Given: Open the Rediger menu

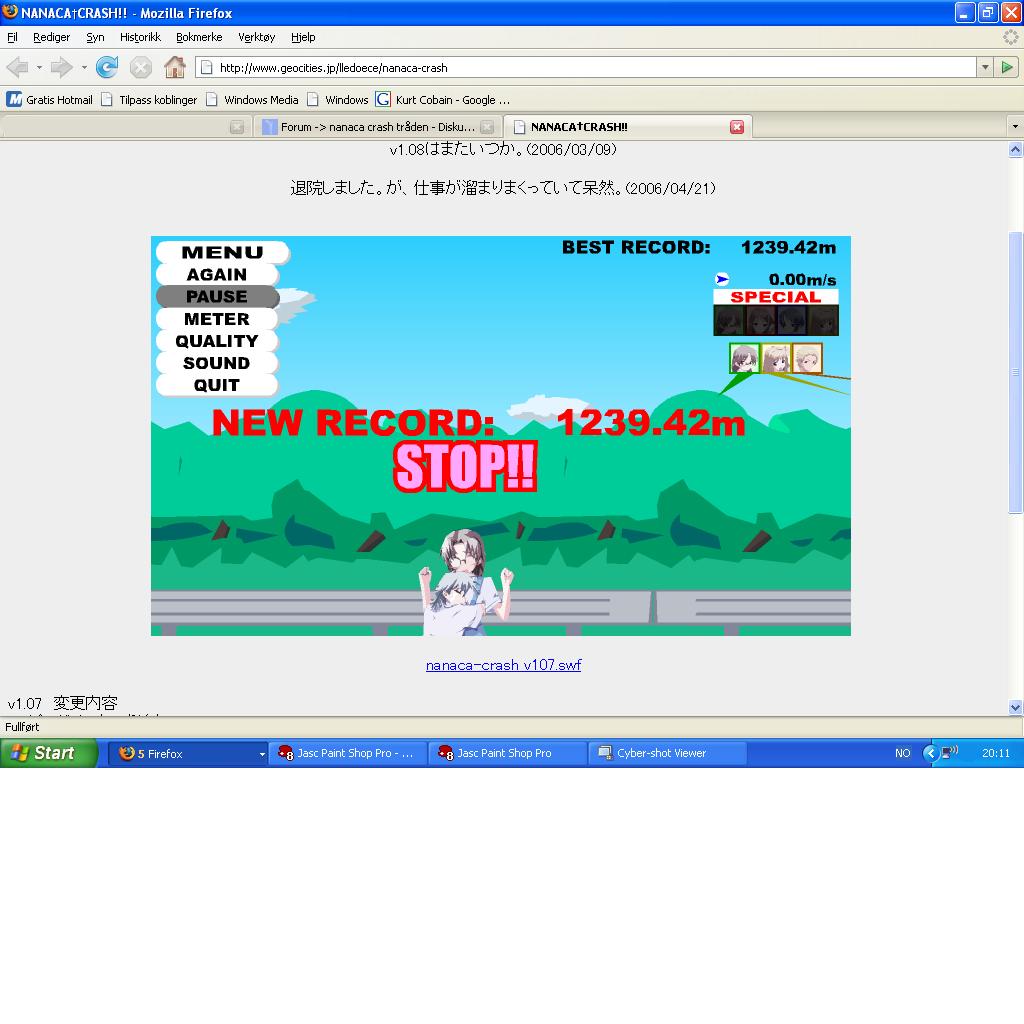Looking at the screenshot, I should pyautogui.click(x=52, y=37).
